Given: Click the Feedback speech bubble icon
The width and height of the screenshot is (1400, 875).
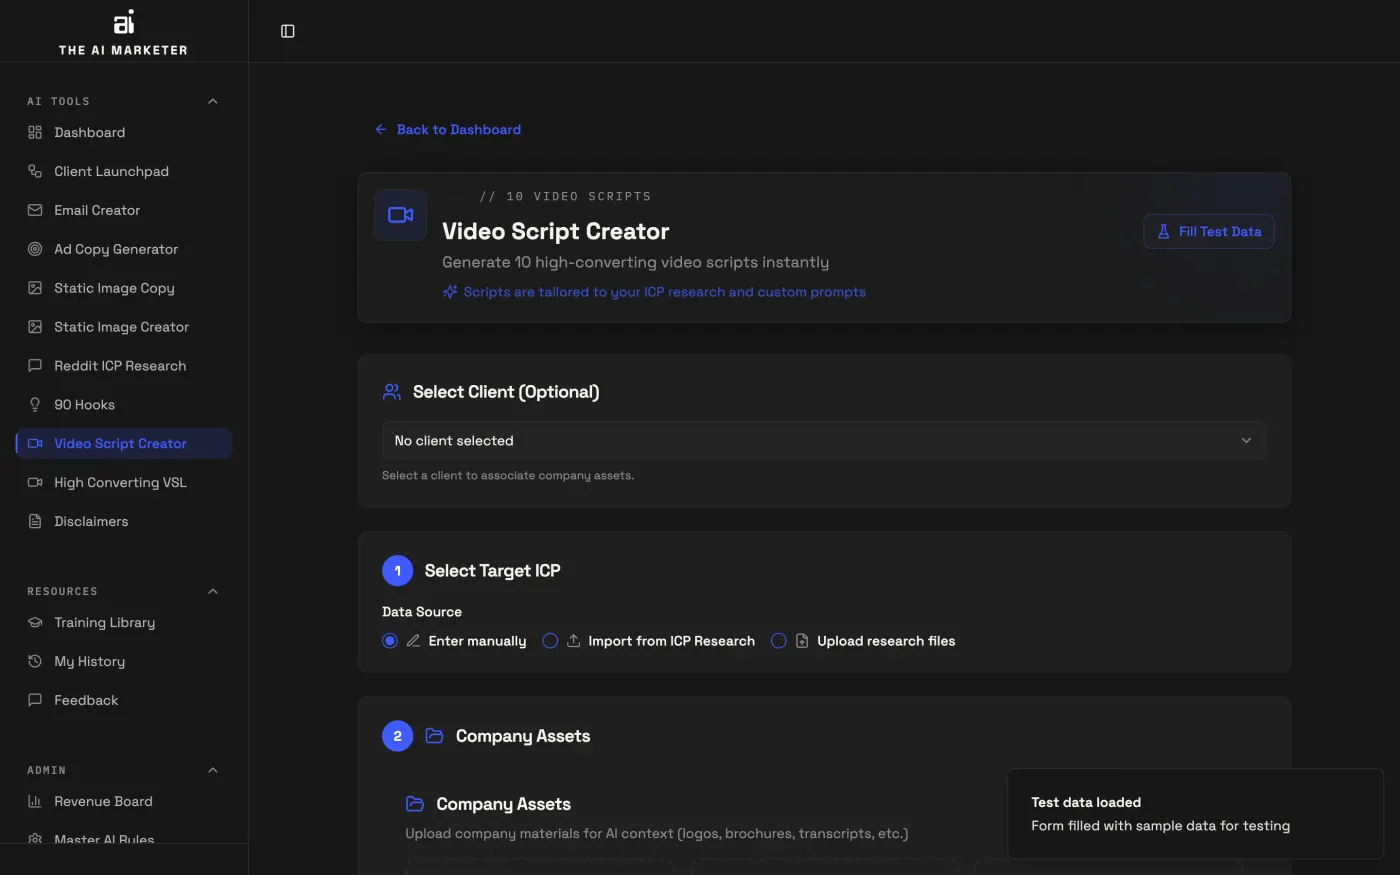Looking at the screenshot, I should (35, 700).
